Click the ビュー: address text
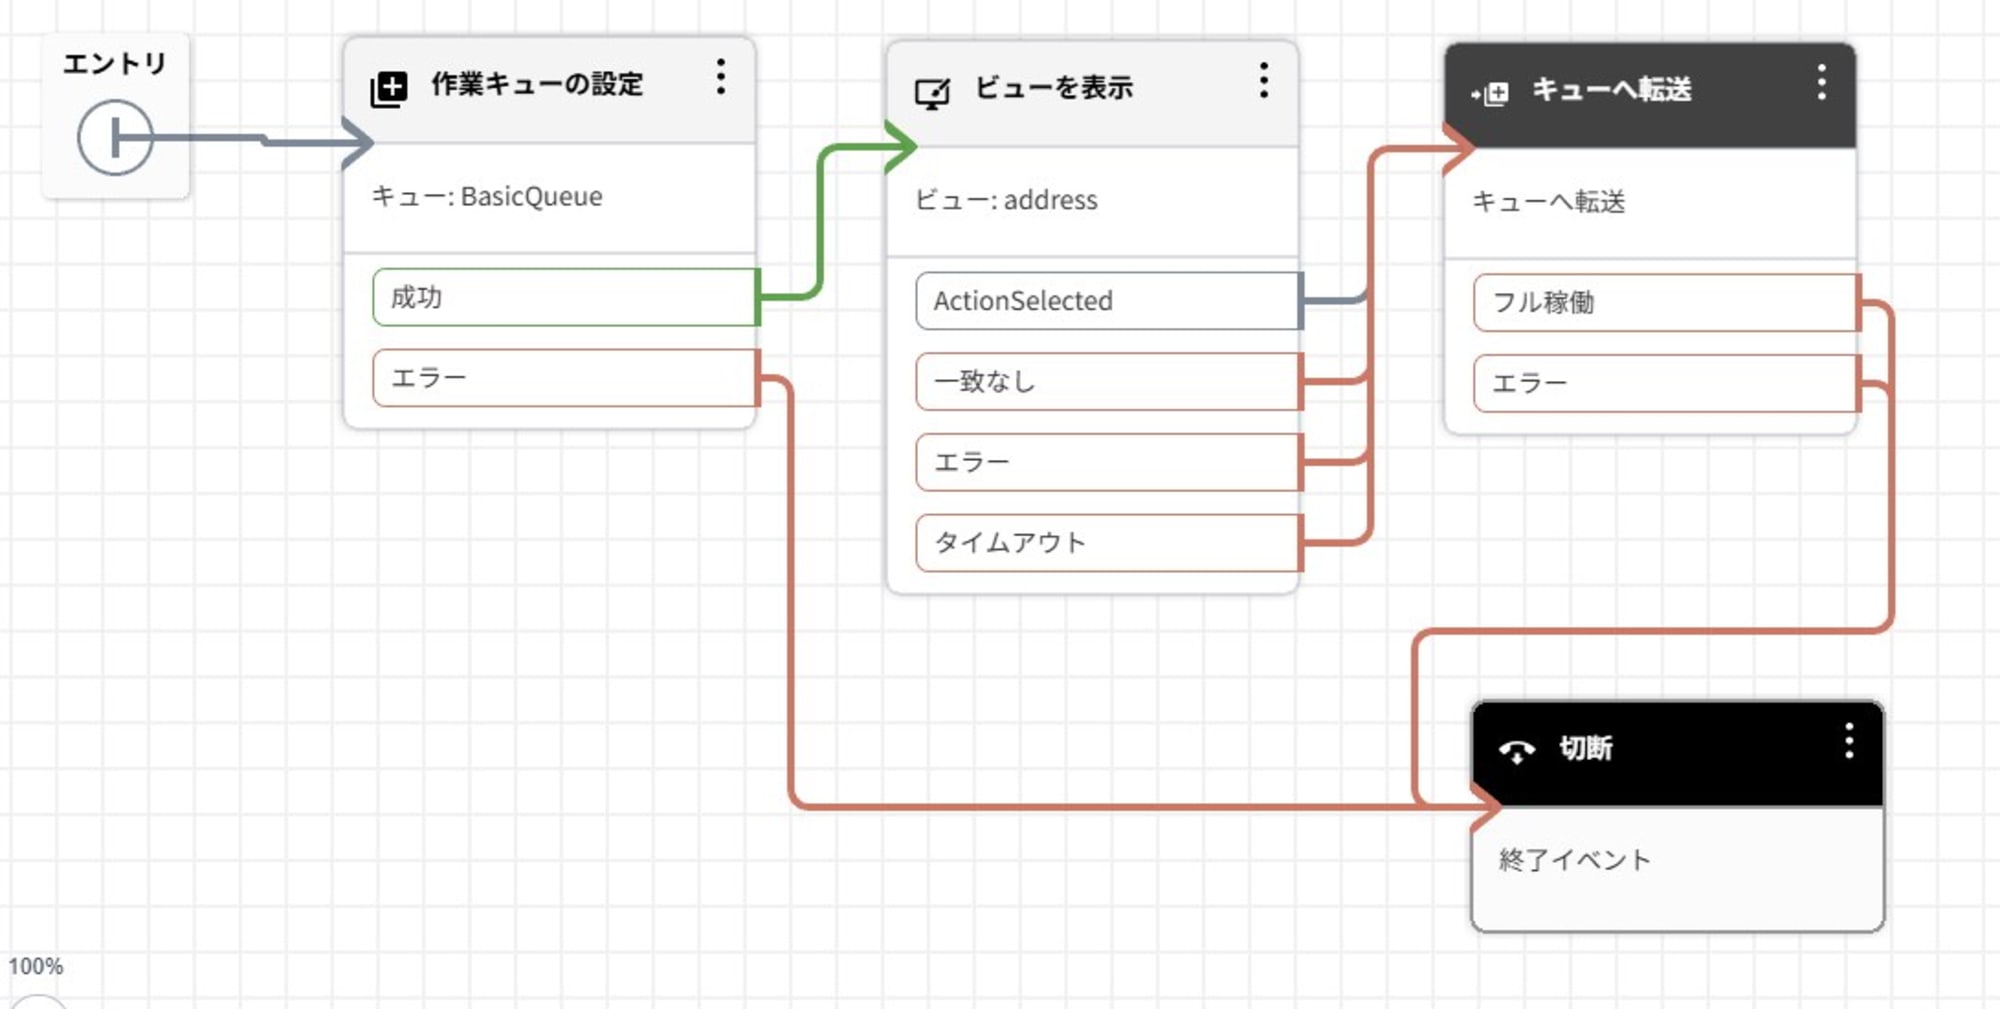This screenshot has height=1009, width=2000. (1006, 200)
